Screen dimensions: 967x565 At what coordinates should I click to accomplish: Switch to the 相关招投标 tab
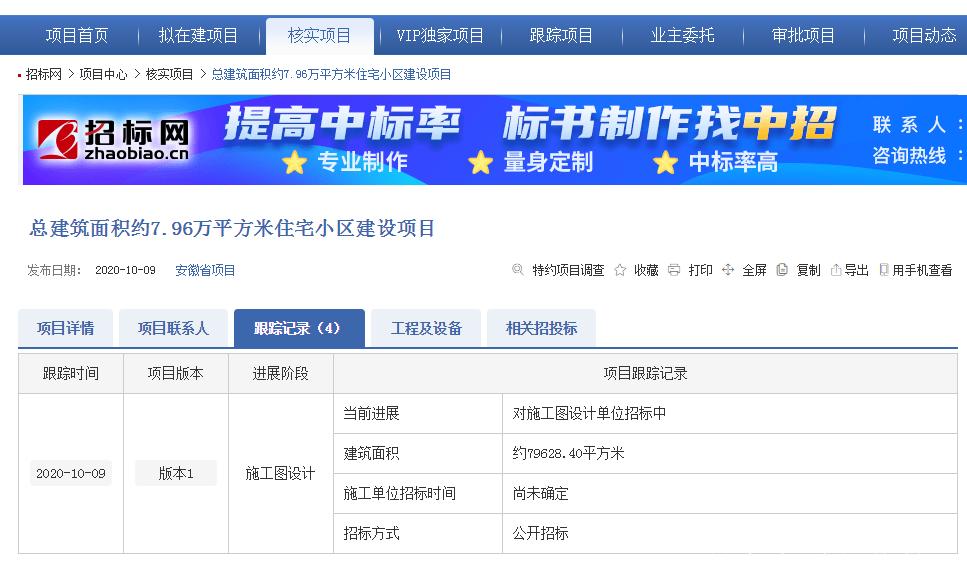pyautogui.click(x=541, y=328)
